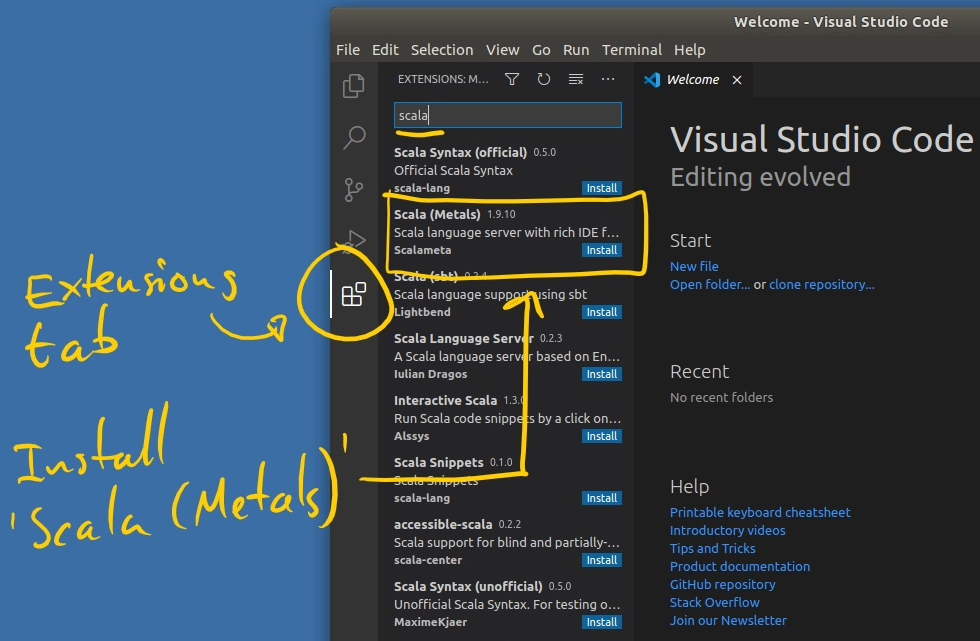Click the clone repository link
The height and width of the screenshot is (641, 980).
click(x=821, y=284)
